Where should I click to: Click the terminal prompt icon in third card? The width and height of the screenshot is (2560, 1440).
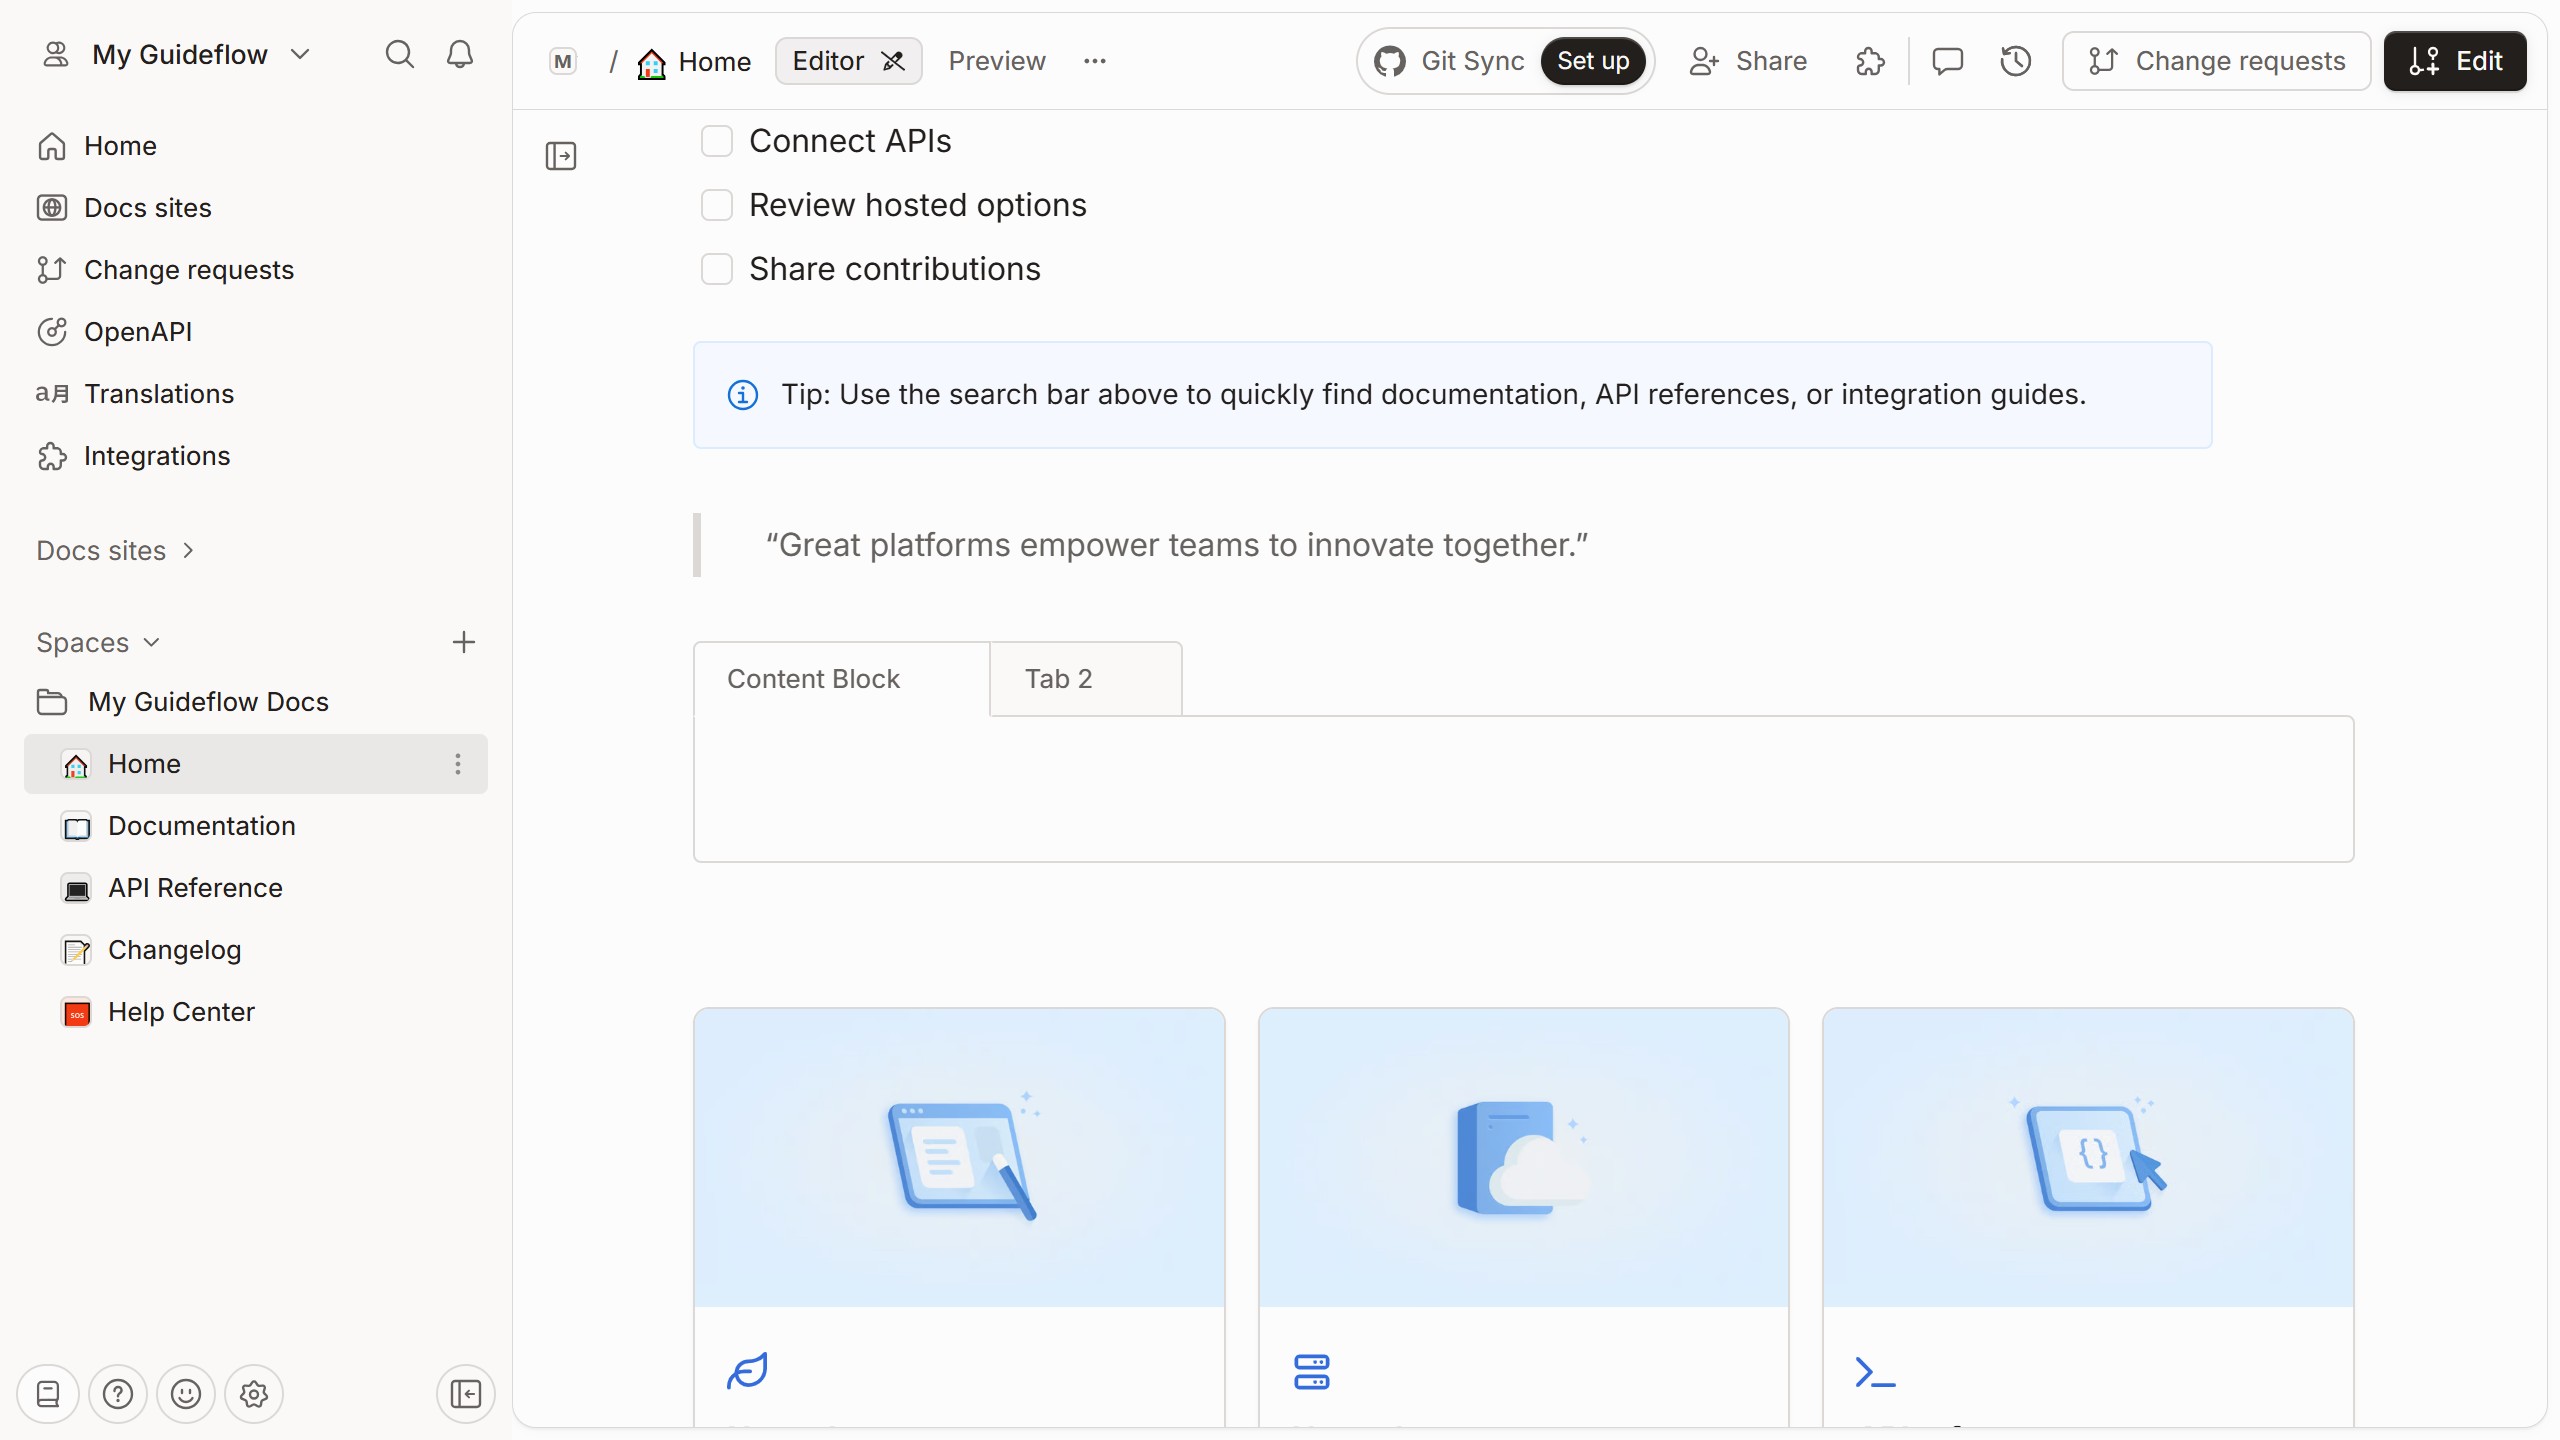(1875, 1372)
